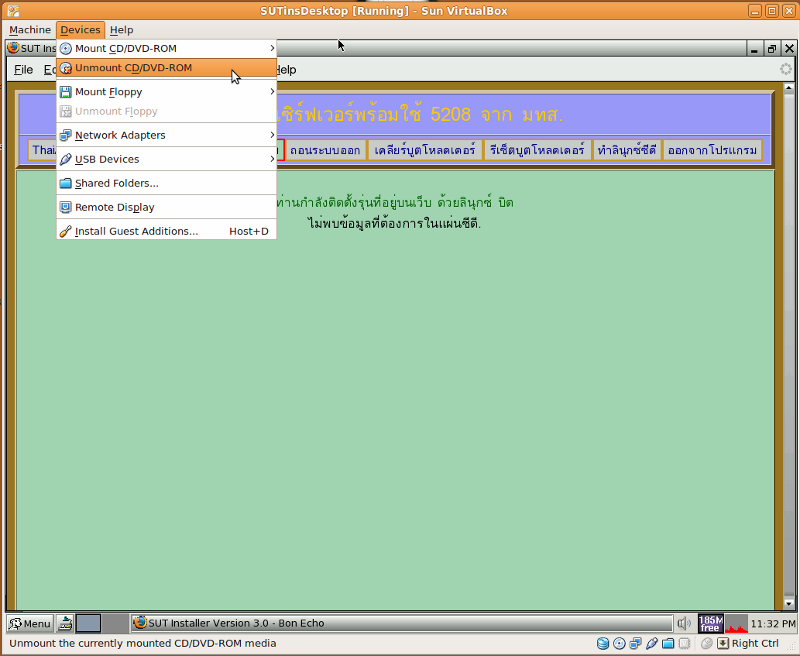The image size is (800, 656).
Task: Click the green Thai status message line
Action: coord(394,203)
